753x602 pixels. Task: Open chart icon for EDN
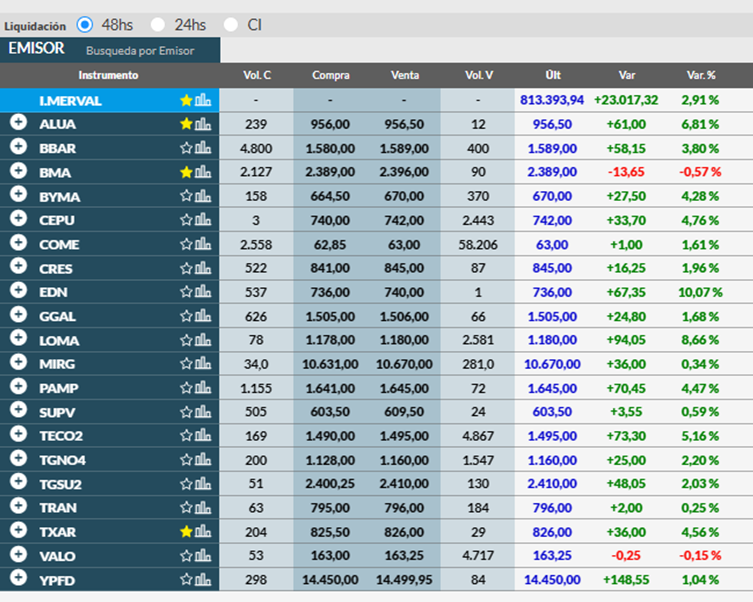[203, 291]
